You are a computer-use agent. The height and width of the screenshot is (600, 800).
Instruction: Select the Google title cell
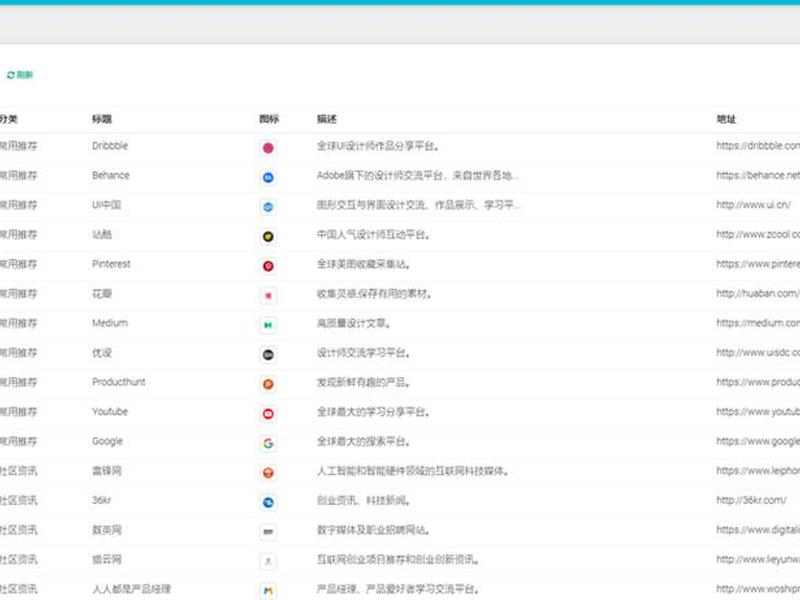click(x=107, y=441)
